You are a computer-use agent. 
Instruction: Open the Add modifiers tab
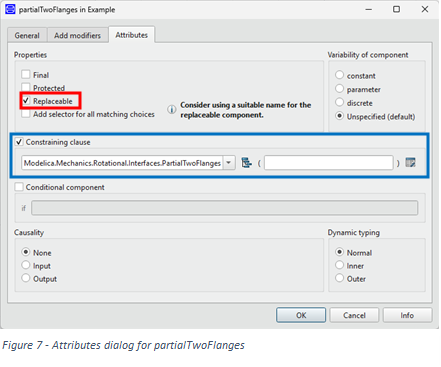pyautogui.click(x=77, y=35)
